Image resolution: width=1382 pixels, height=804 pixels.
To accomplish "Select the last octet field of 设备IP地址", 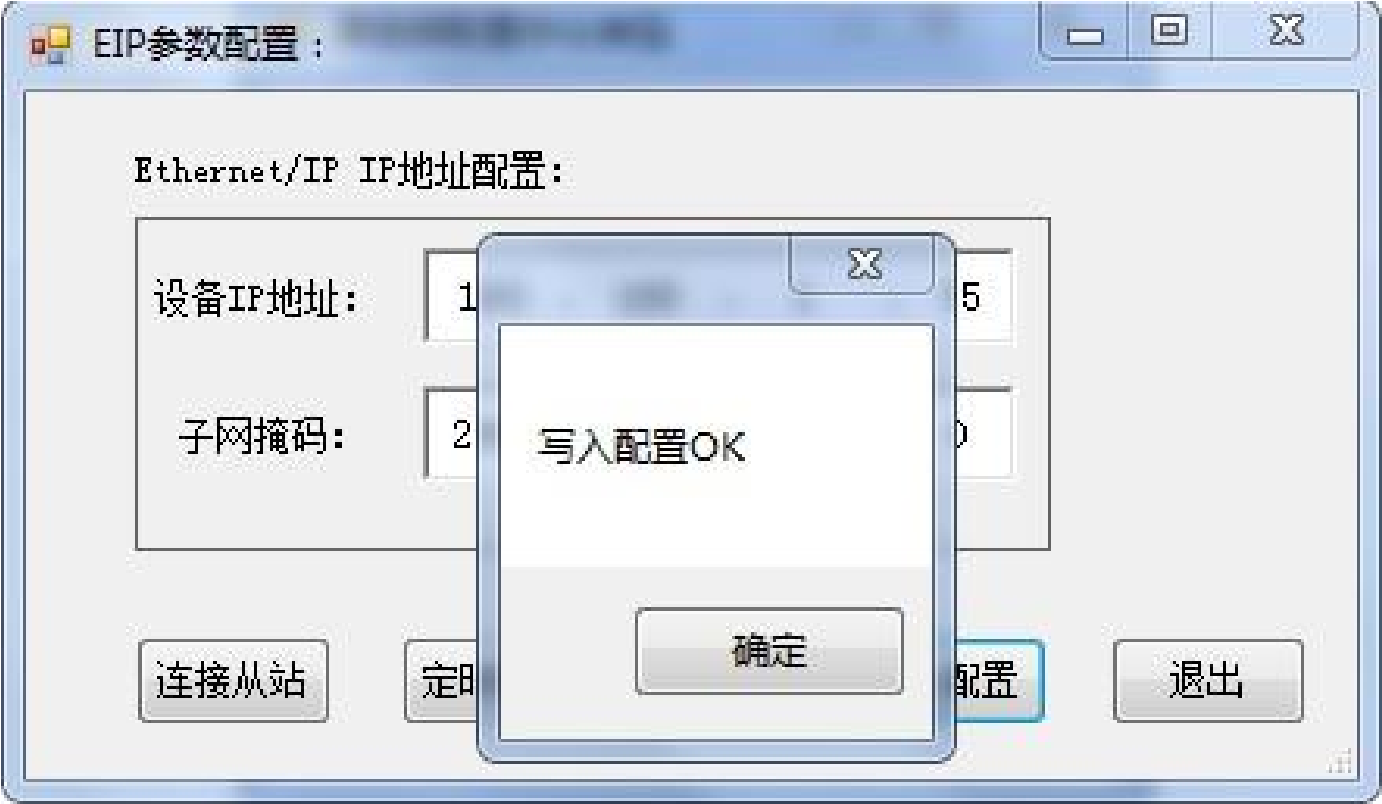I will click(982, 297).
